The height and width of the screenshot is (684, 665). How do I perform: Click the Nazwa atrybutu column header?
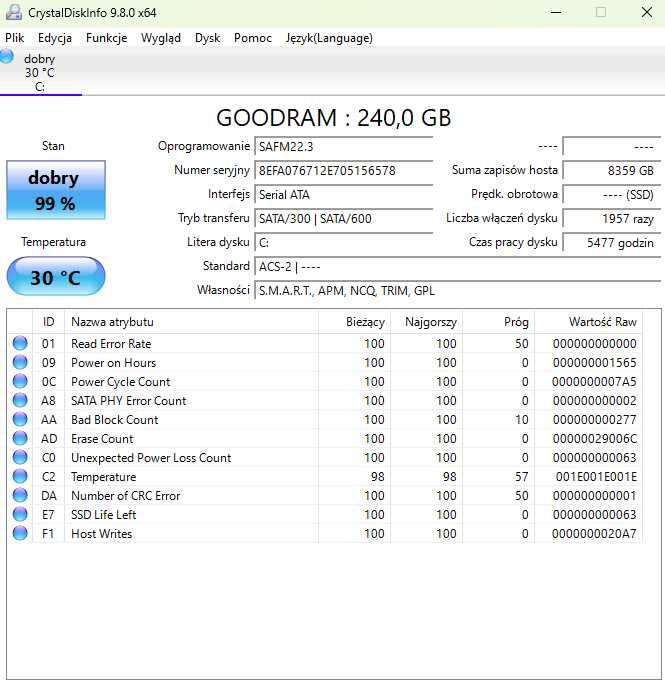point(191,322)
